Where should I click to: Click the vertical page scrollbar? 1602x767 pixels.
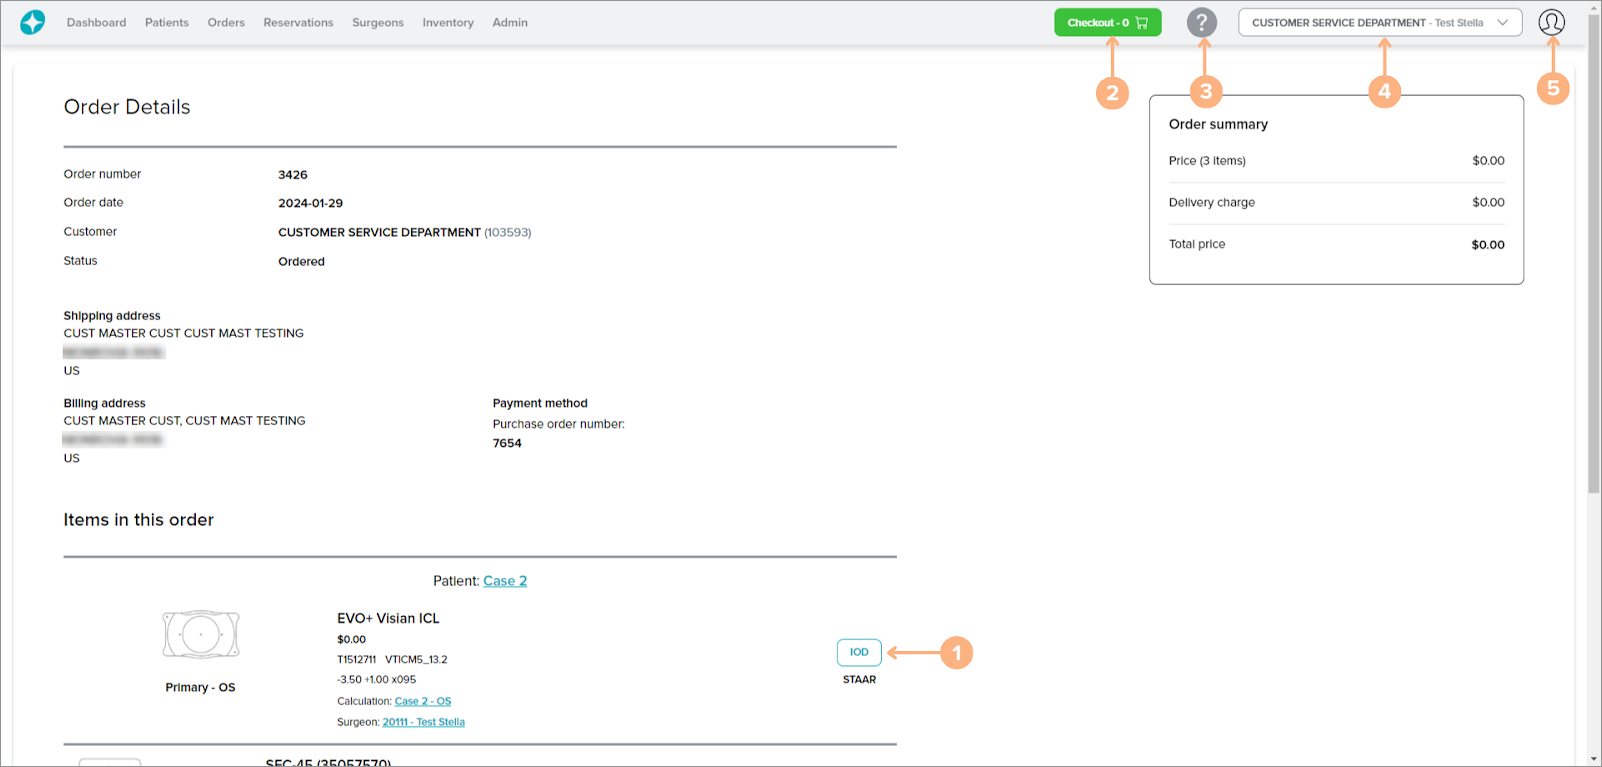click(1593, 260)
